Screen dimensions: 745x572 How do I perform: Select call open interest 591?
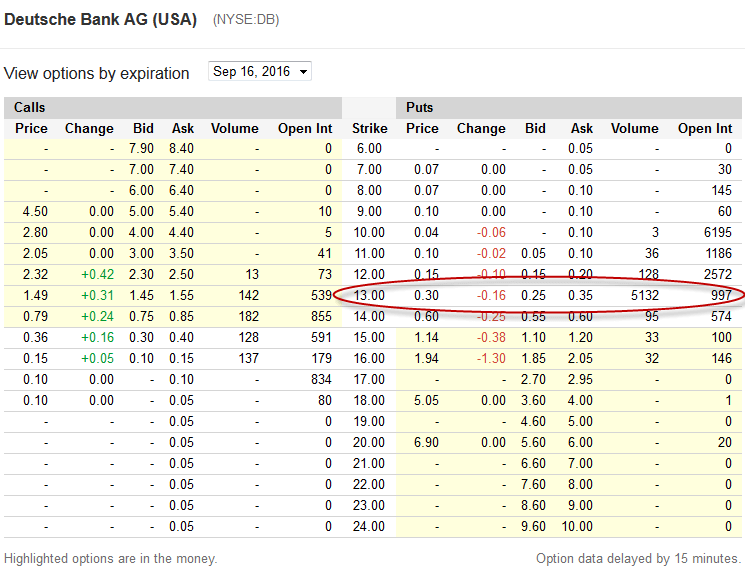click(321, 337)
